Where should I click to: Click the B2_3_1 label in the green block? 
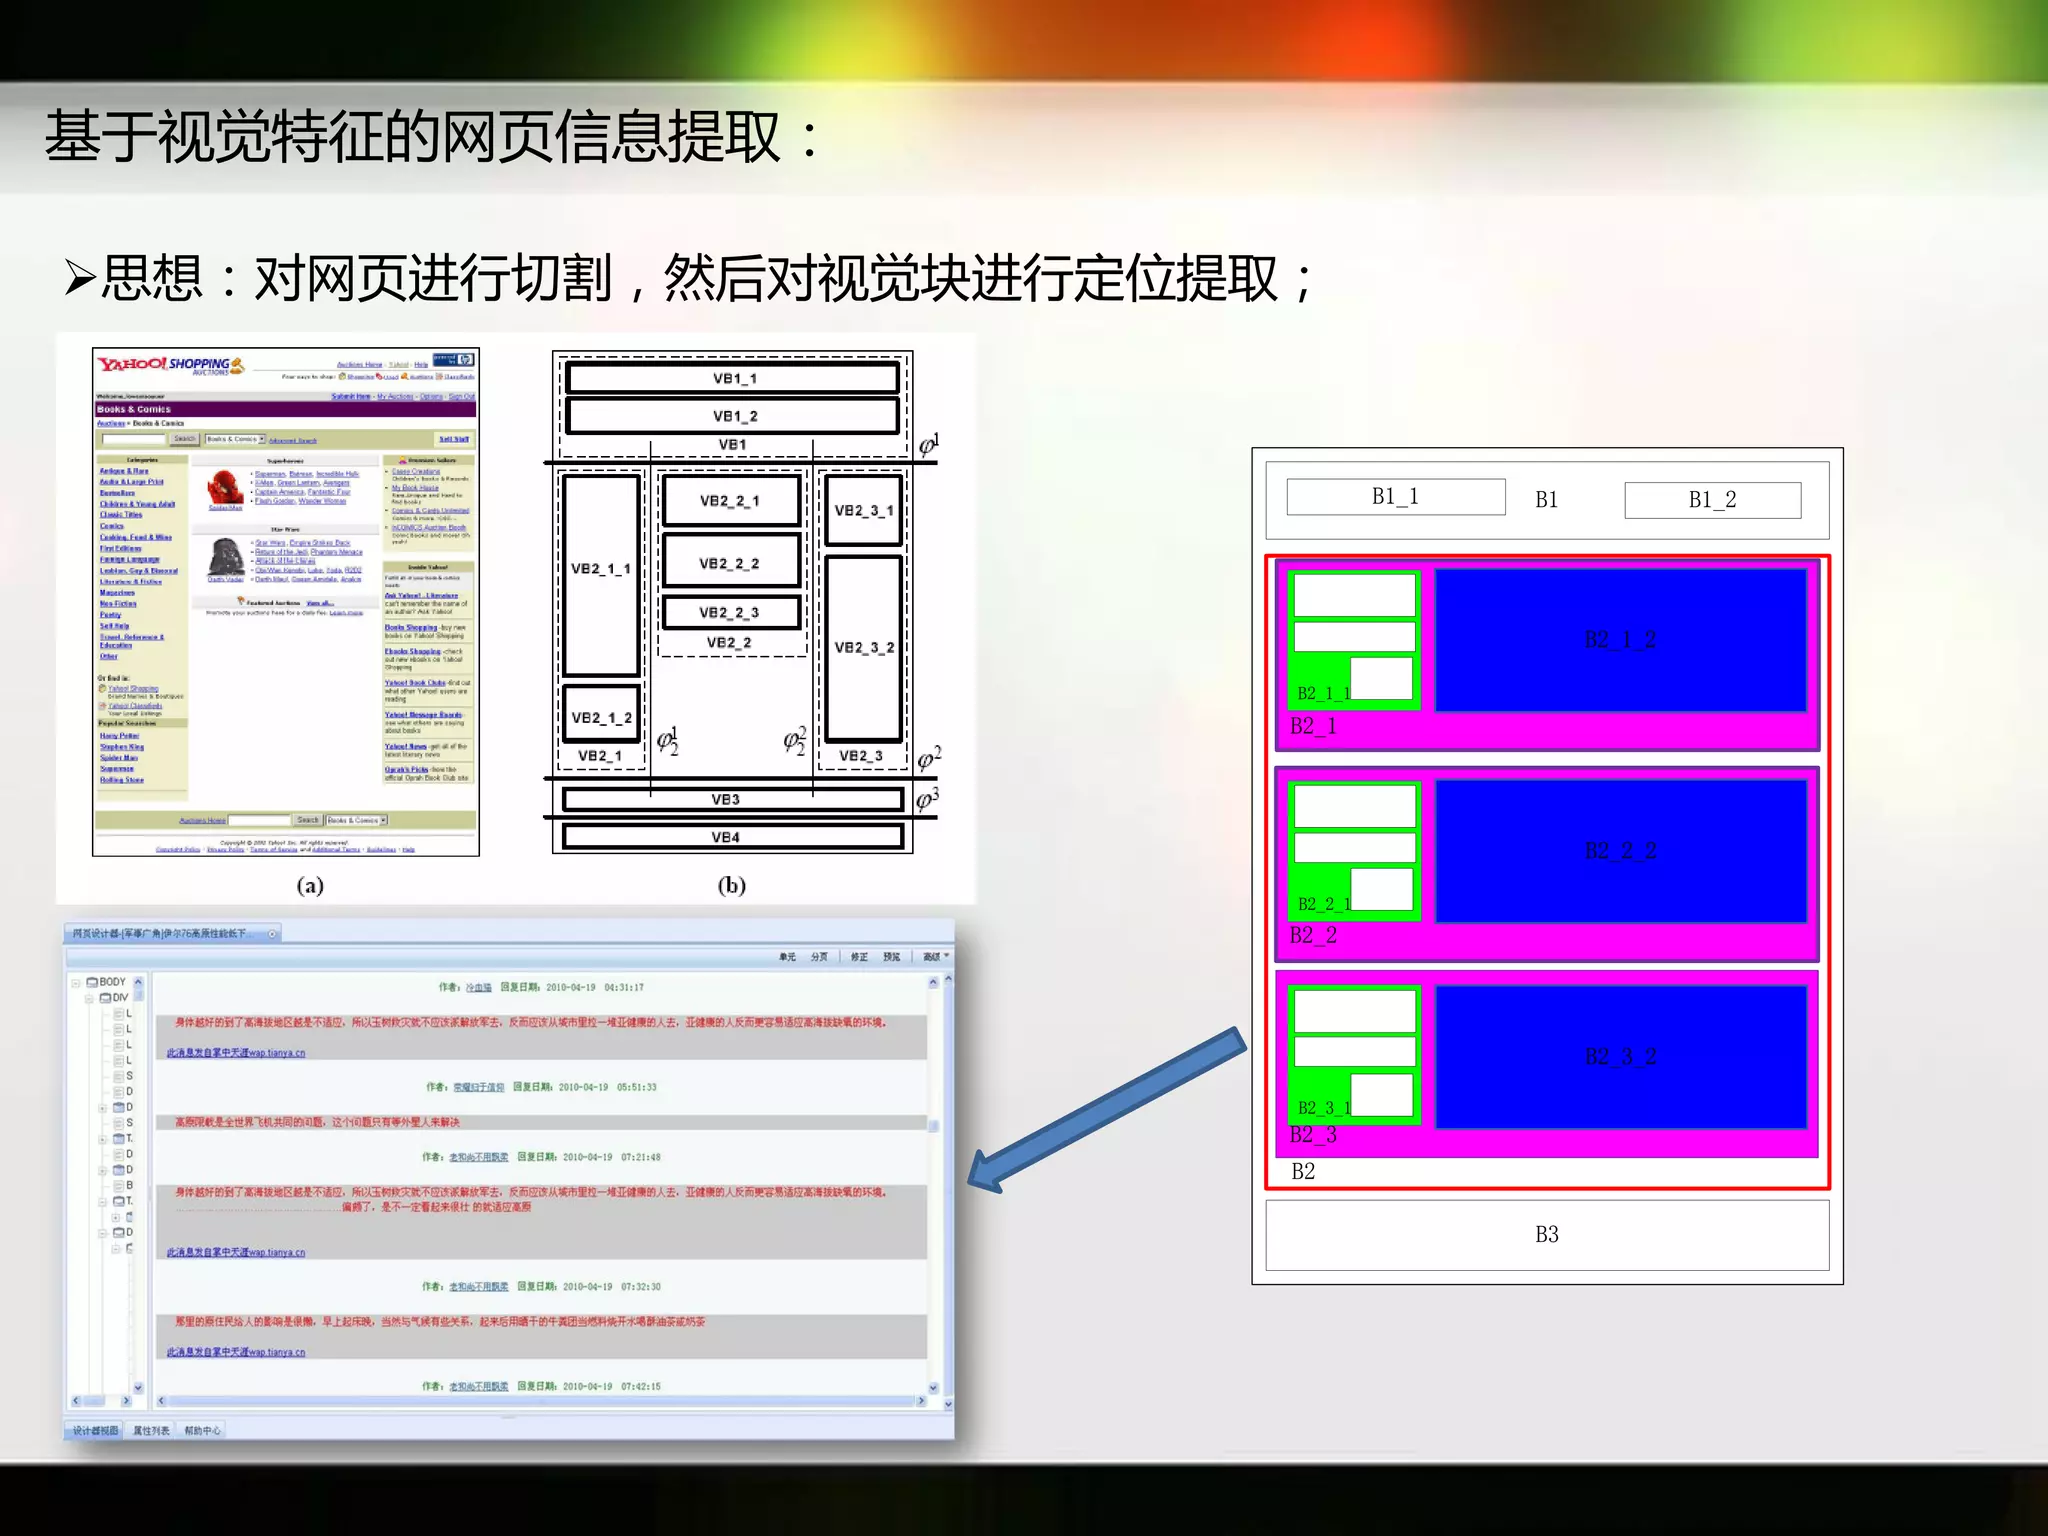(x=1323, y=1108)
